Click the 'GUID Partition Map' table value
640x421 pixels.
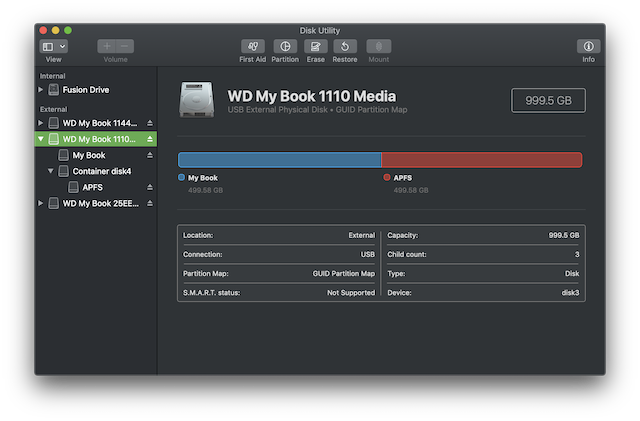344,274
